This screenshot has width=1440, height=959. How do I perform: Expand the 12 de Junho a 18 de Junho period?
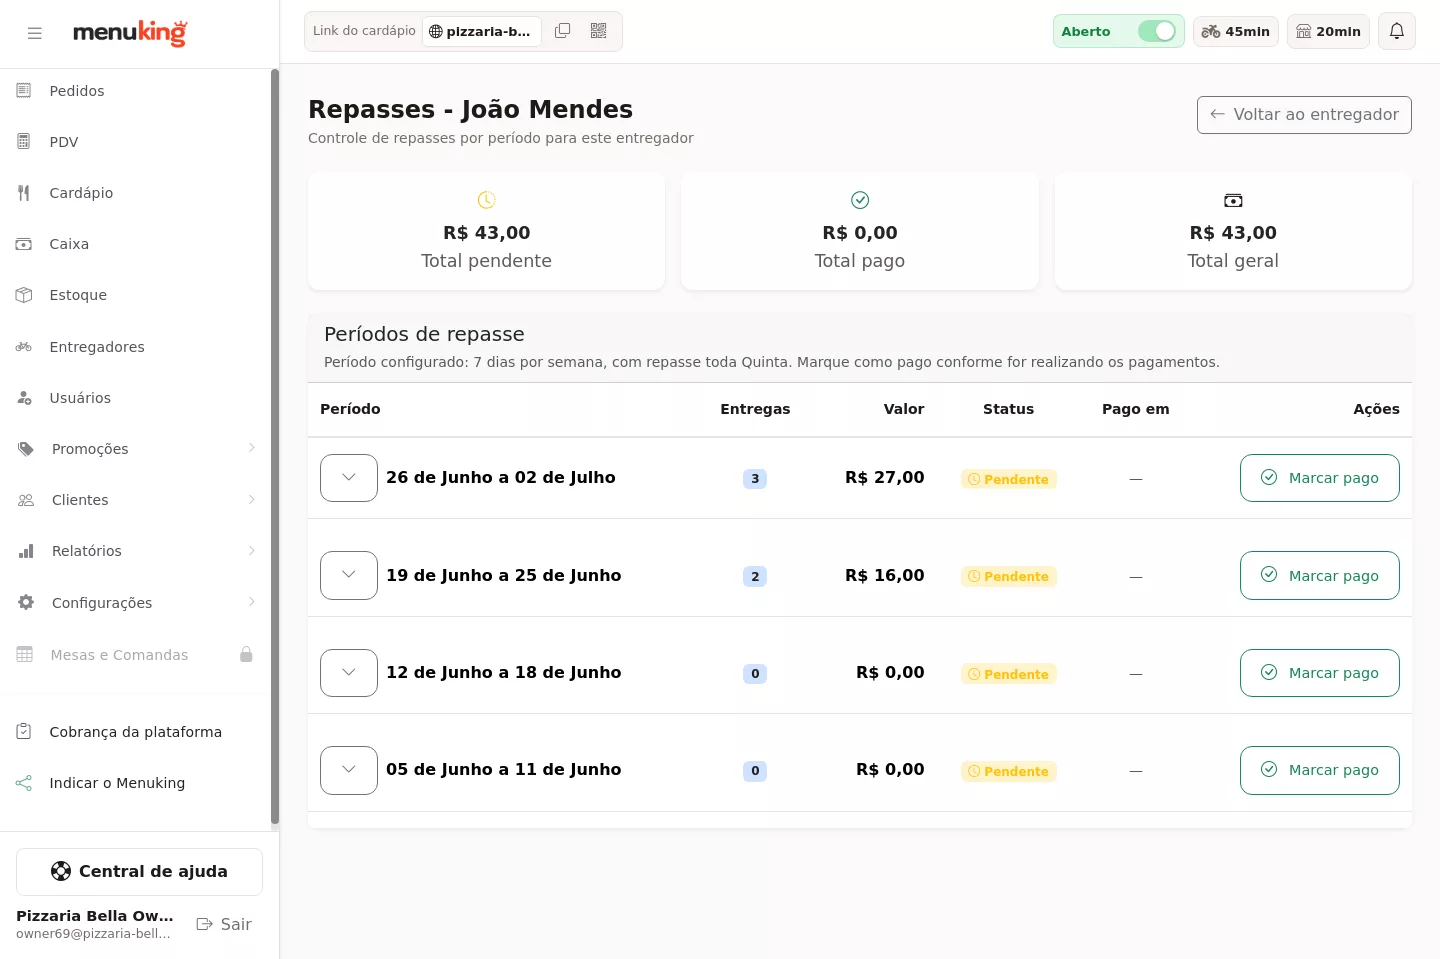[x=349, y=673]
